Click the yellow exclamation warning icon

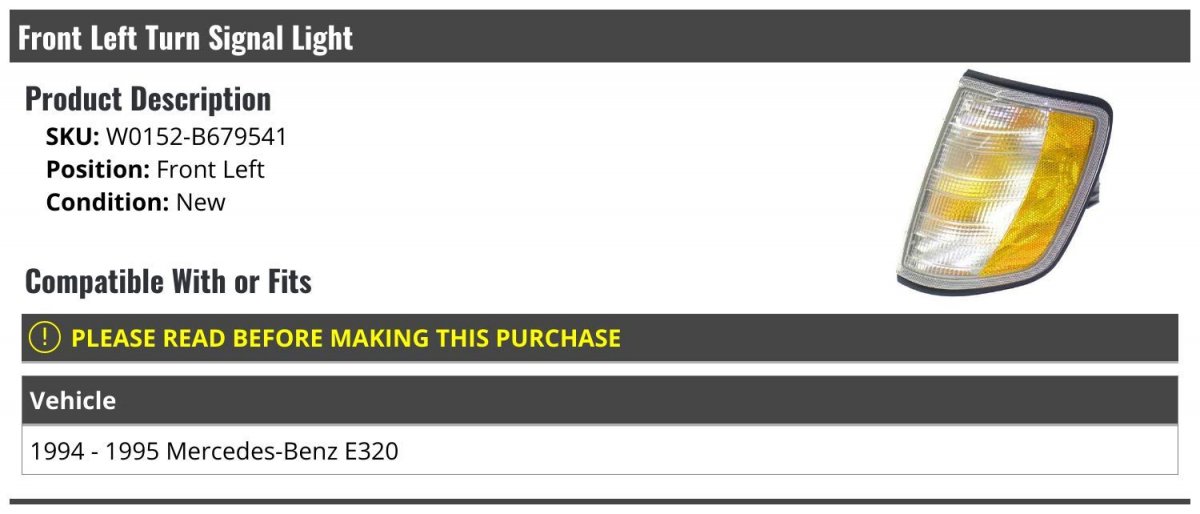45,338
